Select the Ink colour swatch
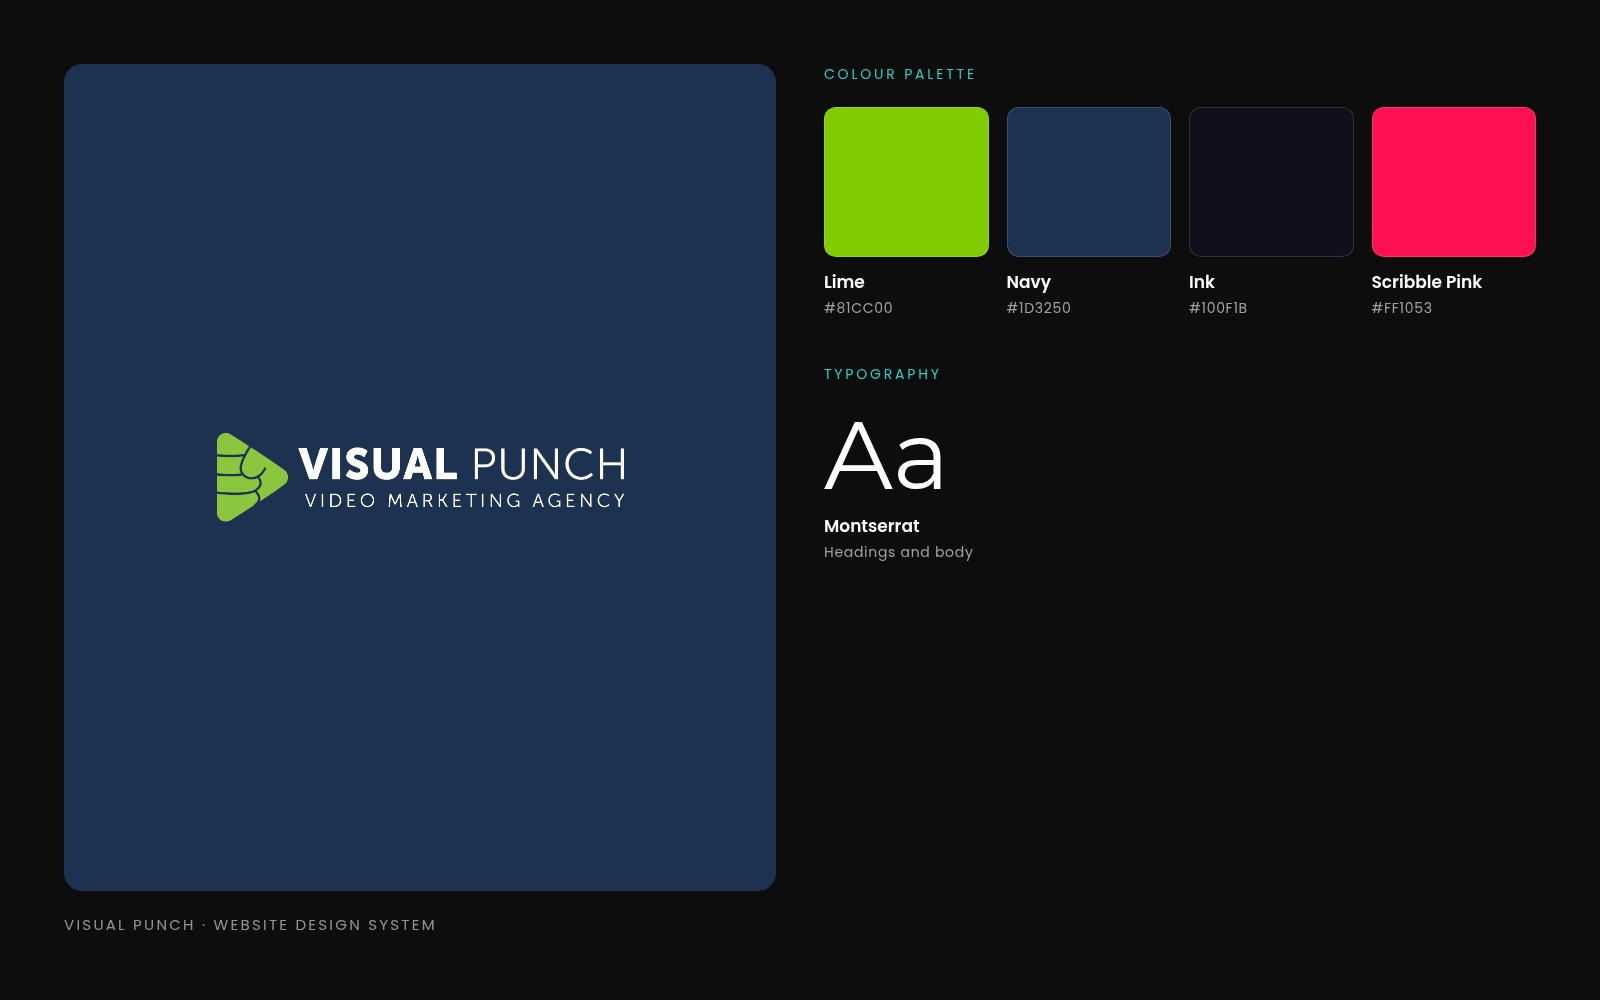 pos(1271,182)
